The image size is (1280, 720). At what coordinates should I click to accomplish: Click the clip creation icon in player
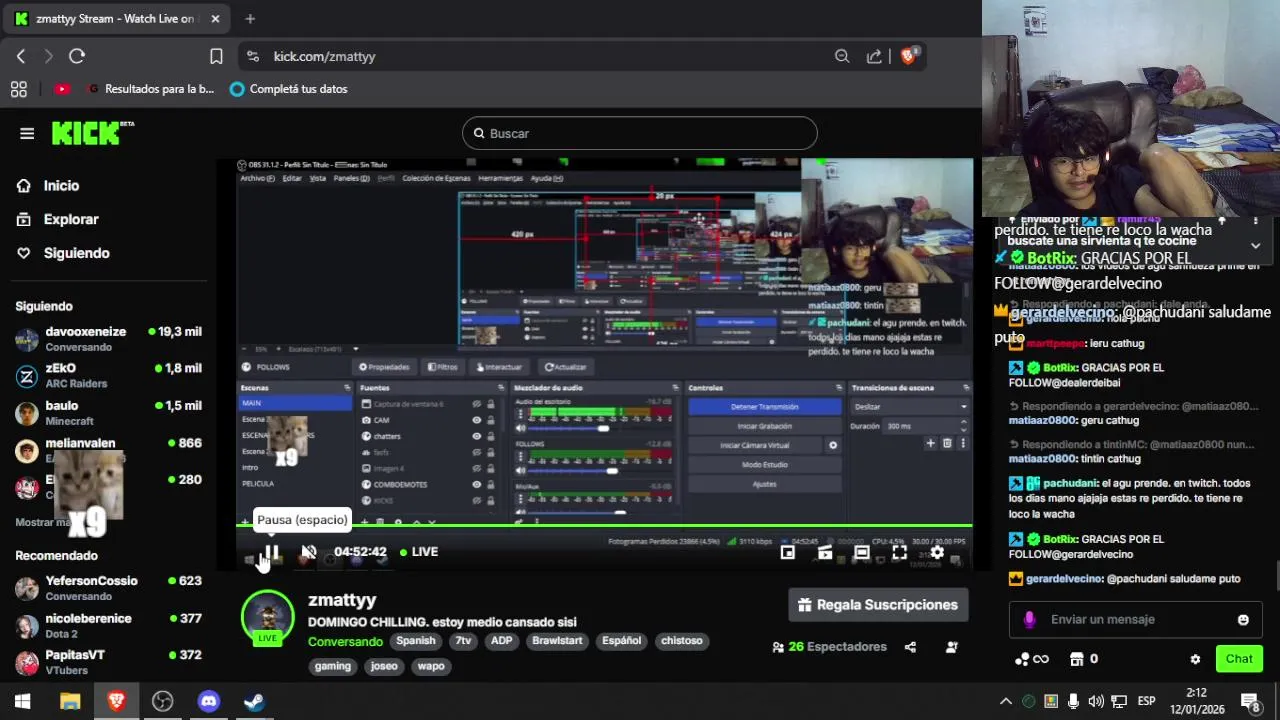point(825,552)
